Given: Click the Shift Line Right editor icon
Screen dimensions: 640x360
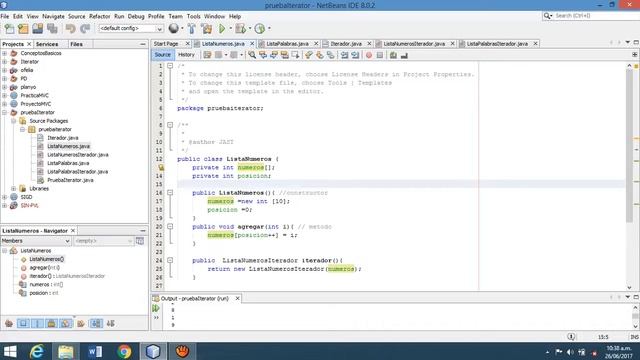Looking at the screenshot, I should [355, 55].
